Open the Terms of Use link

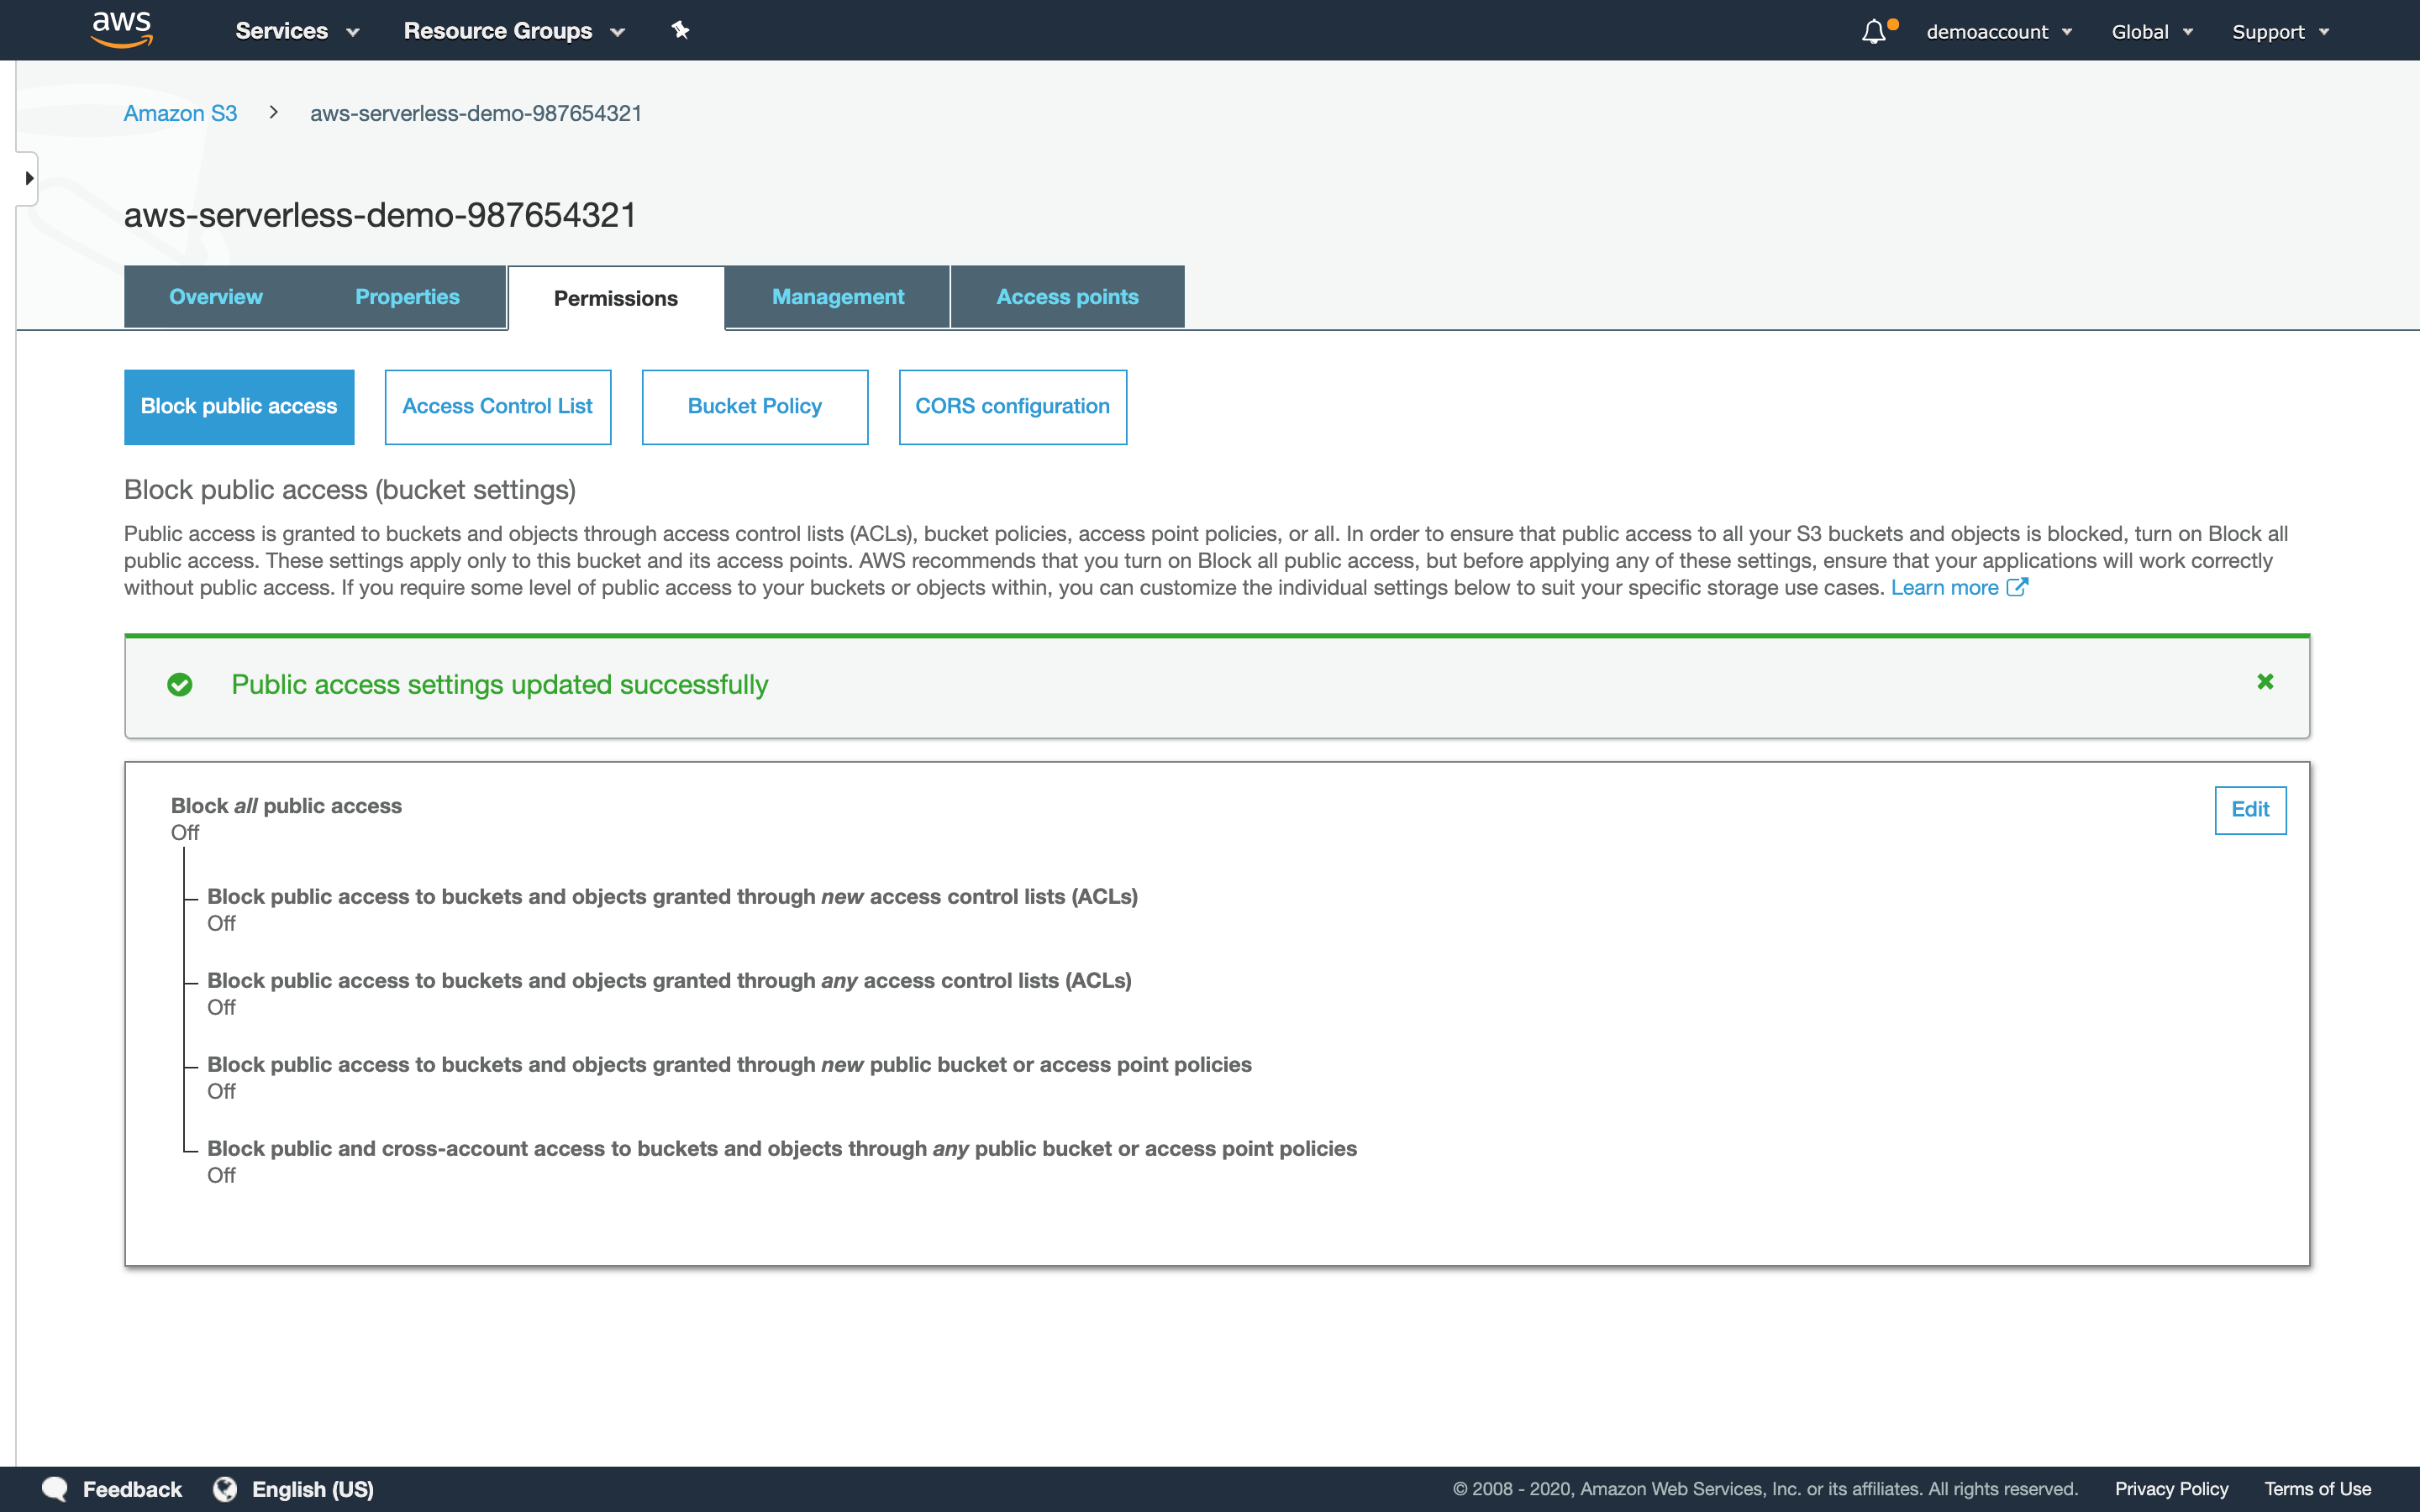point(2318,1489)
